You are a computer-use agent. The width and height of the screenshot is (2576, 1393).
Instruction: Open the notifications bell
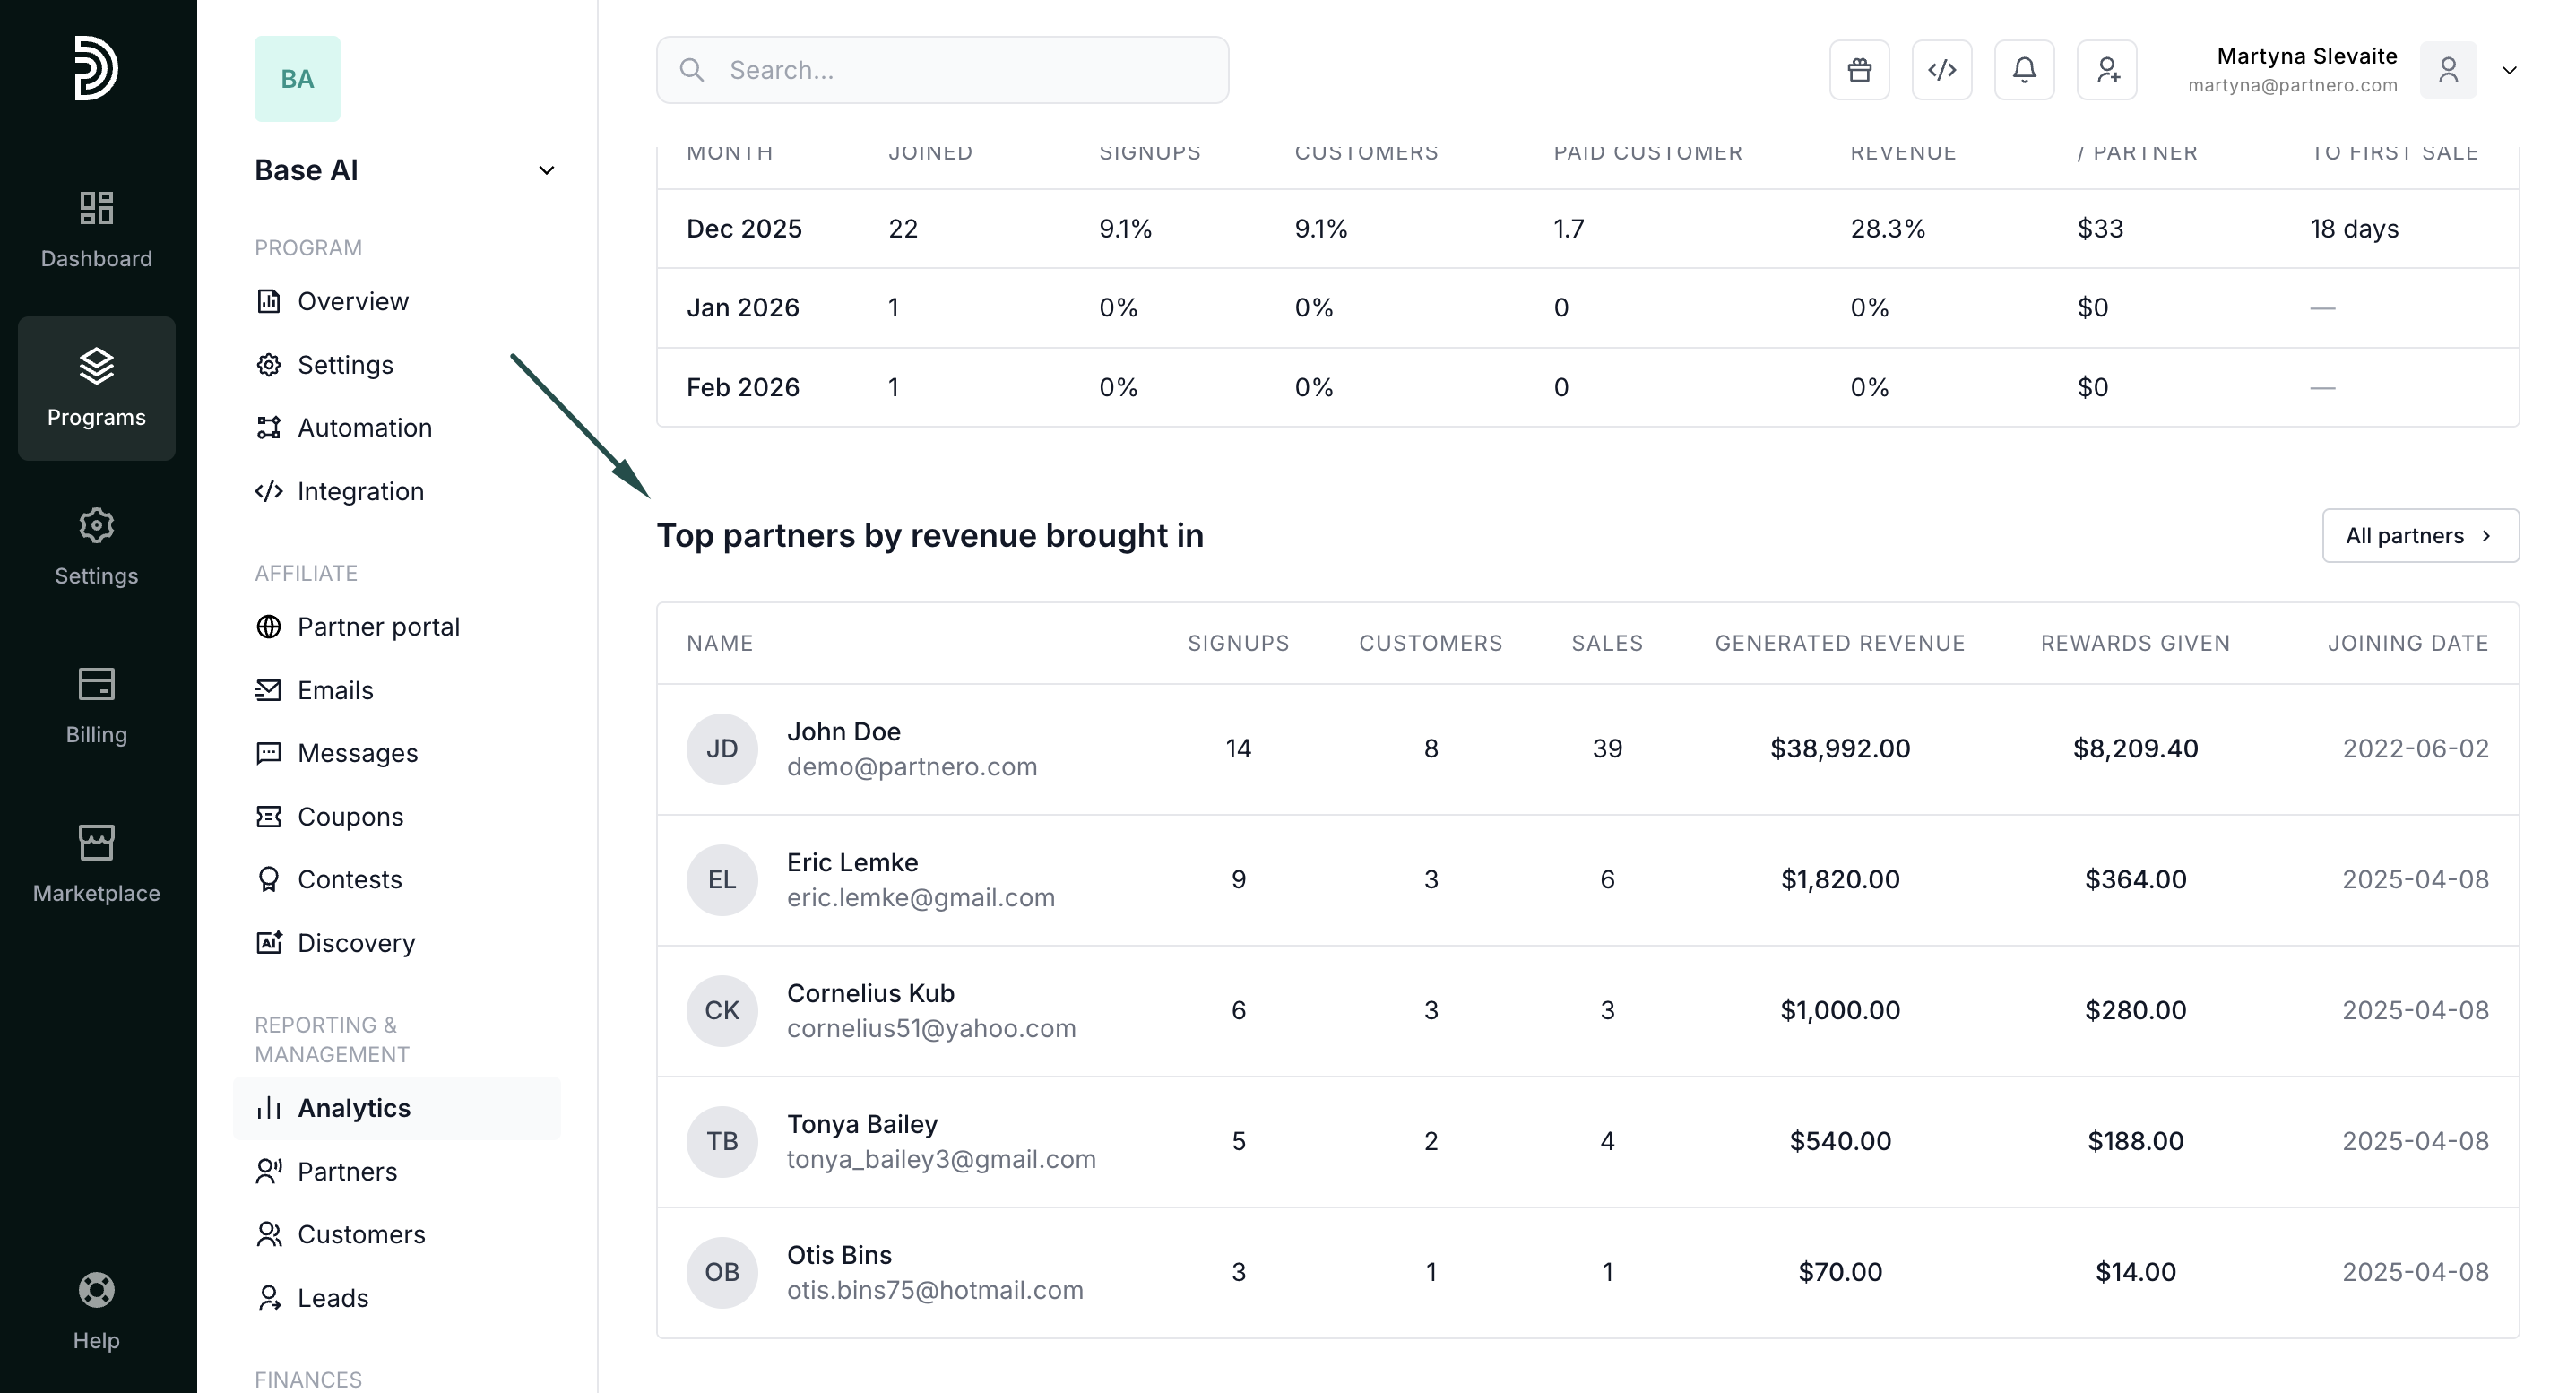(x=2024, y=70)
